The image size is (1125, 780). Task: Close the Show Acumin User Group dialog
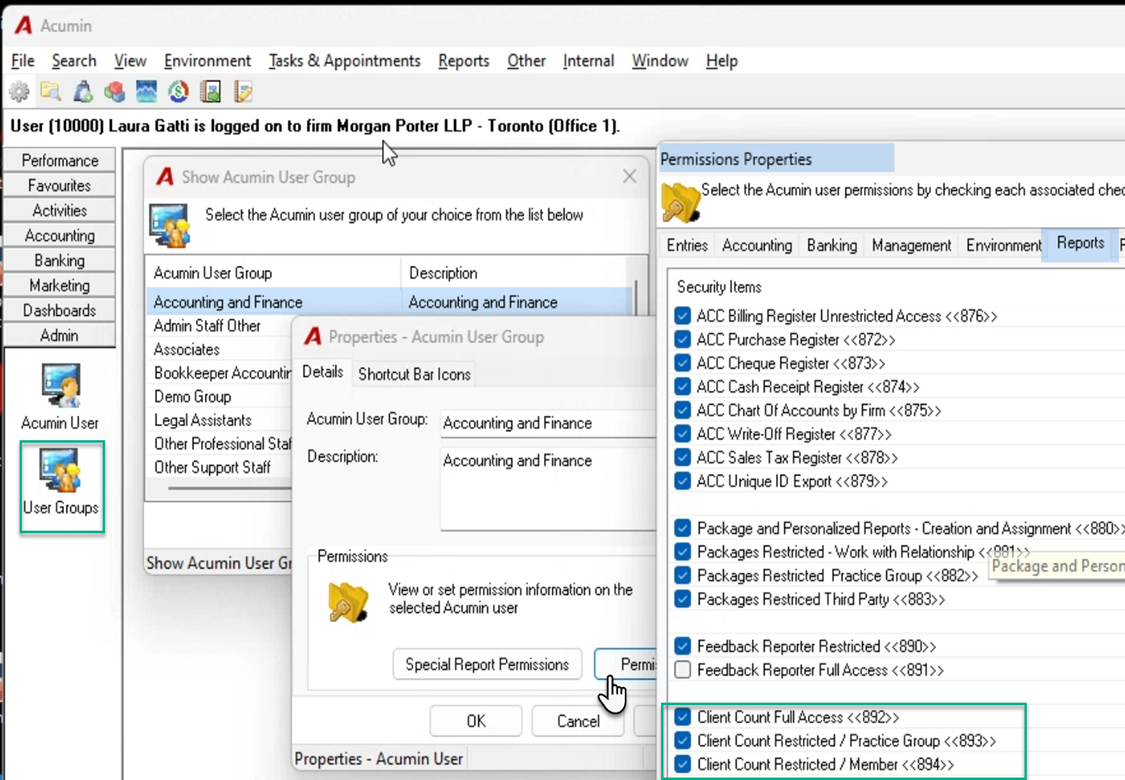pos(629,177)
